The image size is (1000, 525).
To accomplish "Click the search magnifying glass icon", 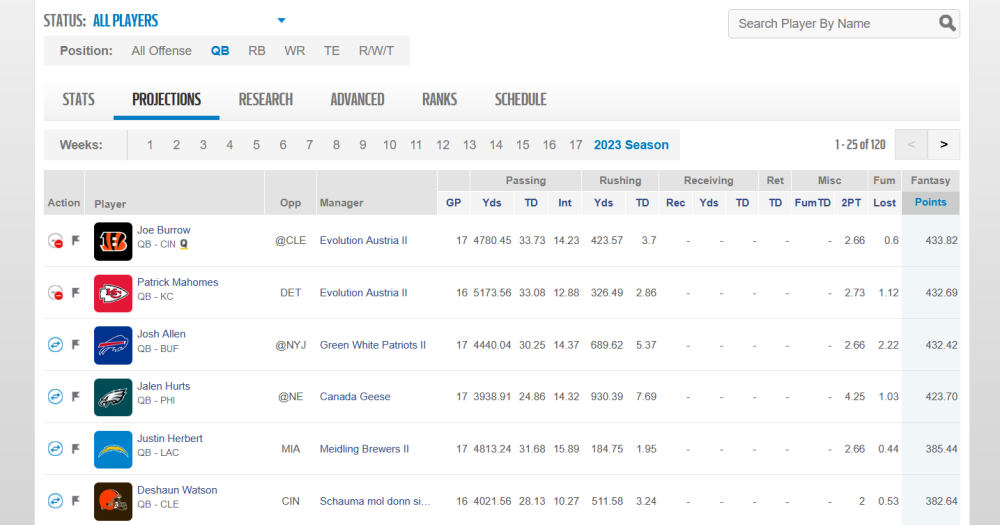I will pos(946,24).
